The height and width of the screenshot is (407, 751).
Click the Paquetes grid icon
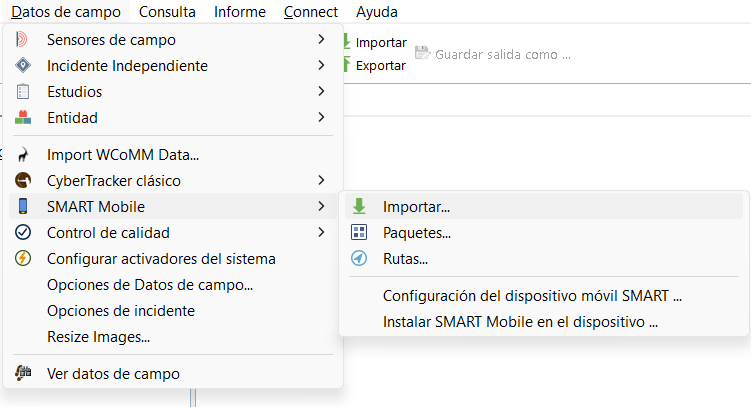point(359,233)
